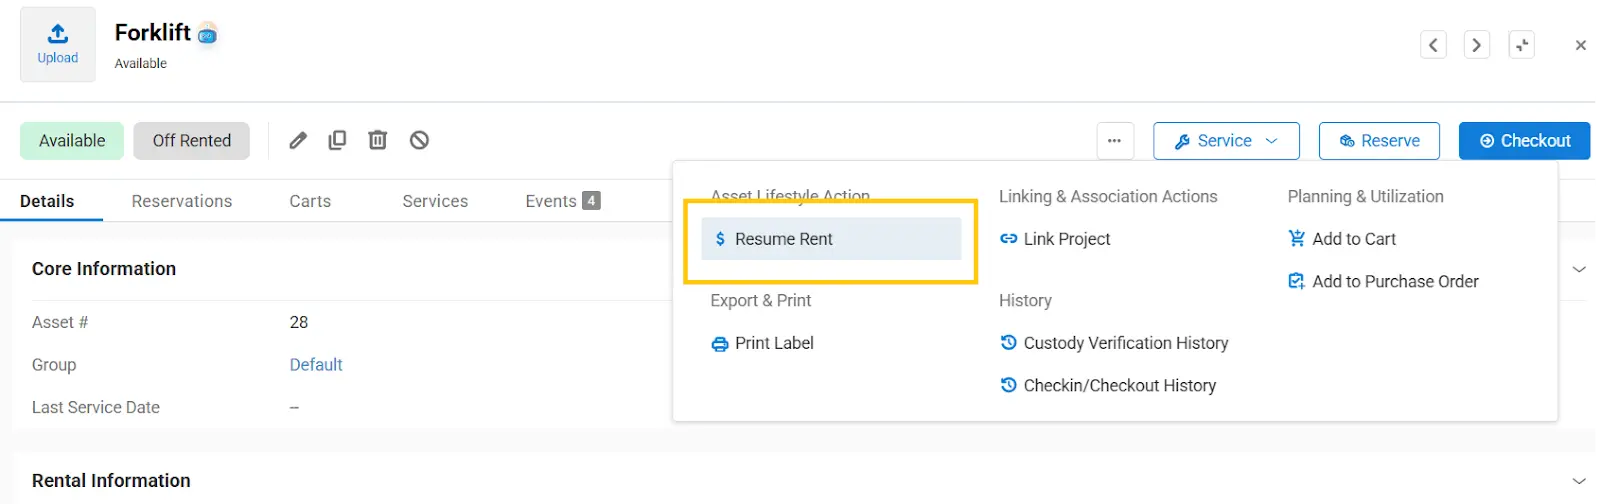Click the Asset # field label
Screen dimensions: 1600x504
[x=60, y=323]
